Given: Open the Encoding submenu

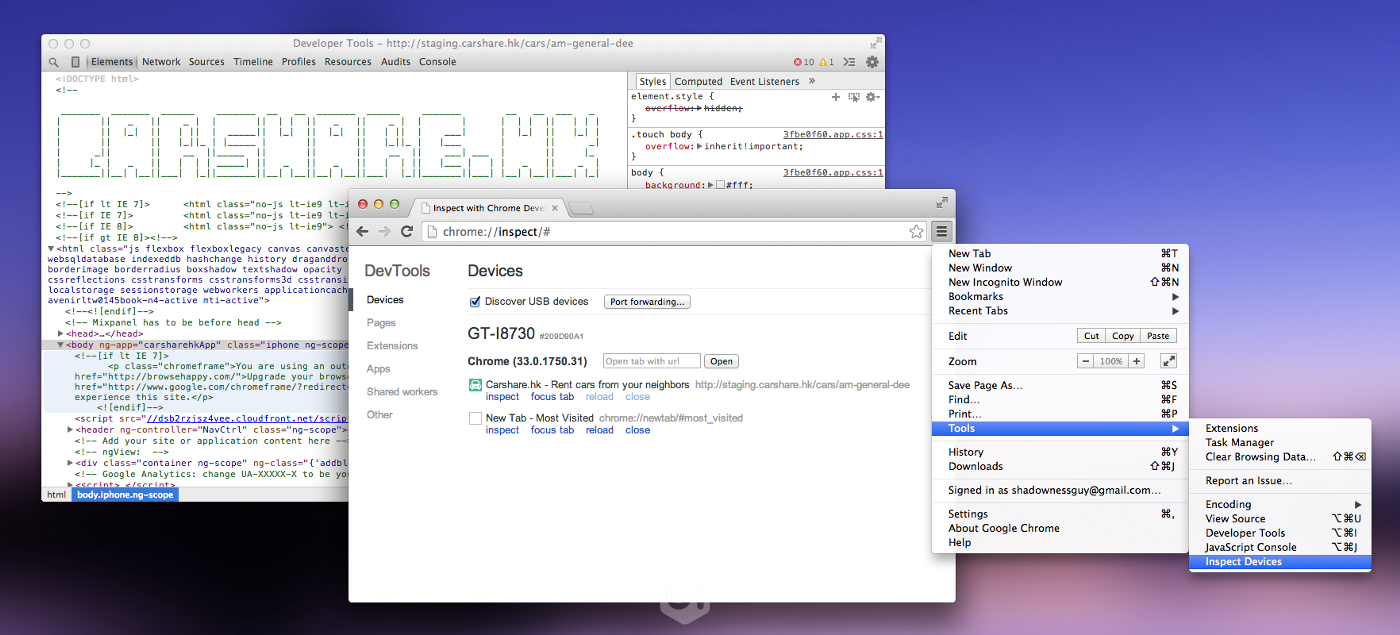Looking at the screenshot, I should 1280,504.
